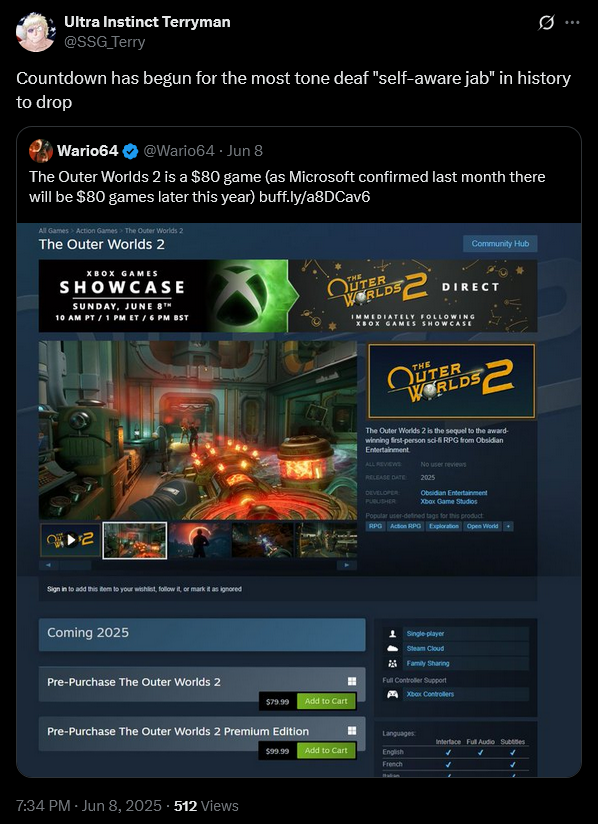Open the three-dot more options menu
The width and height of the screenshot is (598, 824).
572,23
